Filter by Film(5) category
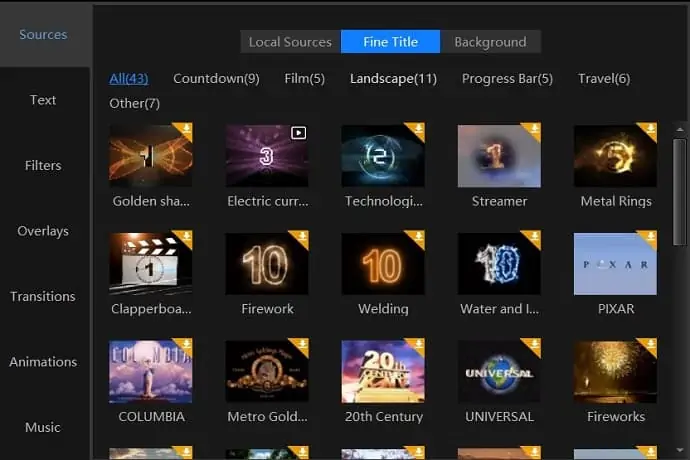 (305, 78)
